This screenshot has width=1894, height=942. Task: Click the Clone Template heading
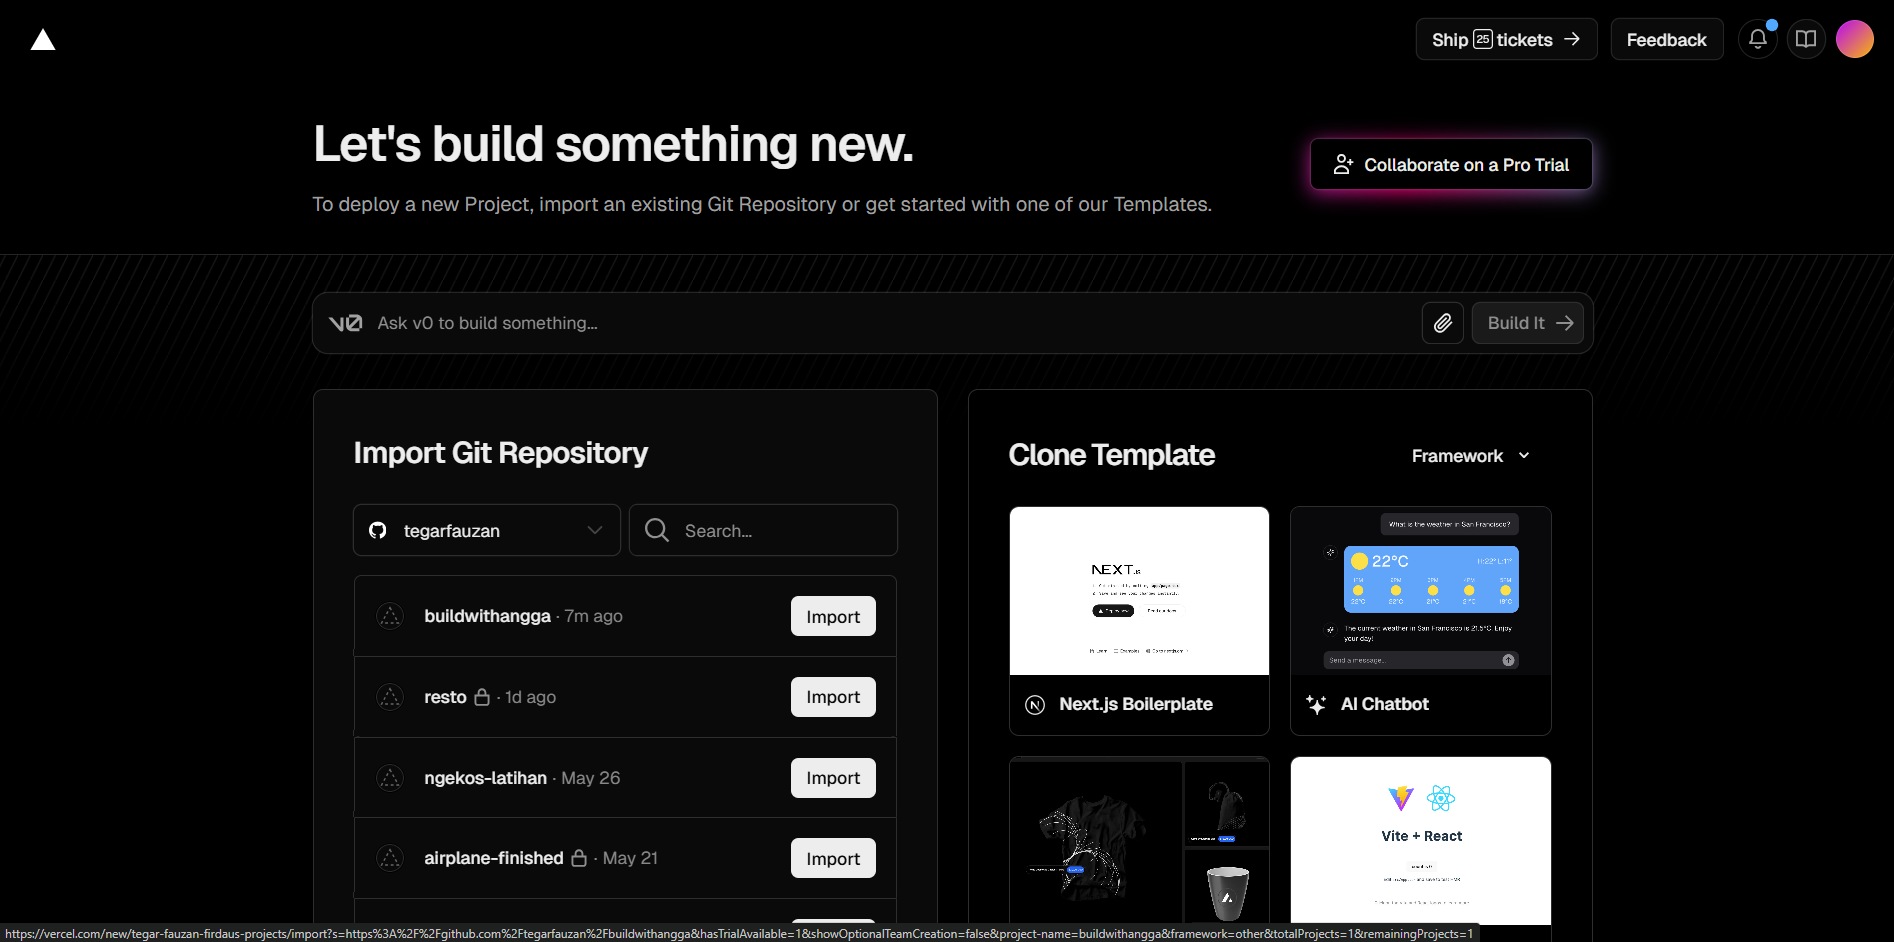click(1112, 455)
